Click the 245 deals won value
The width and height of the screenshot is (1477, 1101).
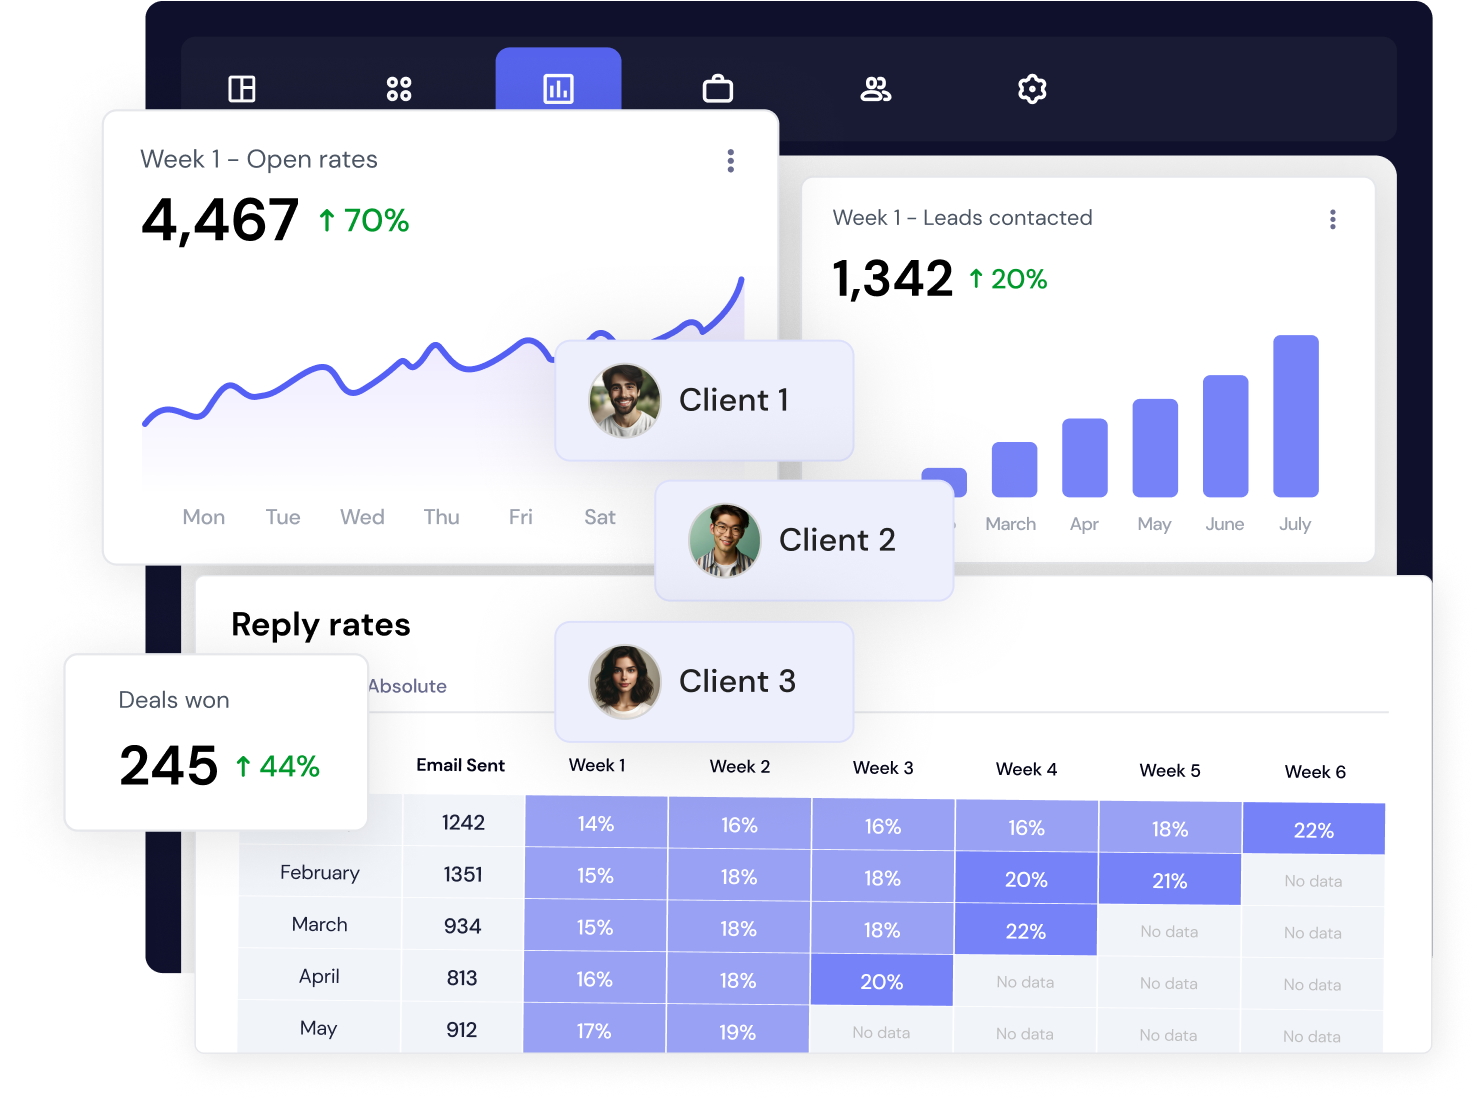pyautogui.click(x=168, y=766)
